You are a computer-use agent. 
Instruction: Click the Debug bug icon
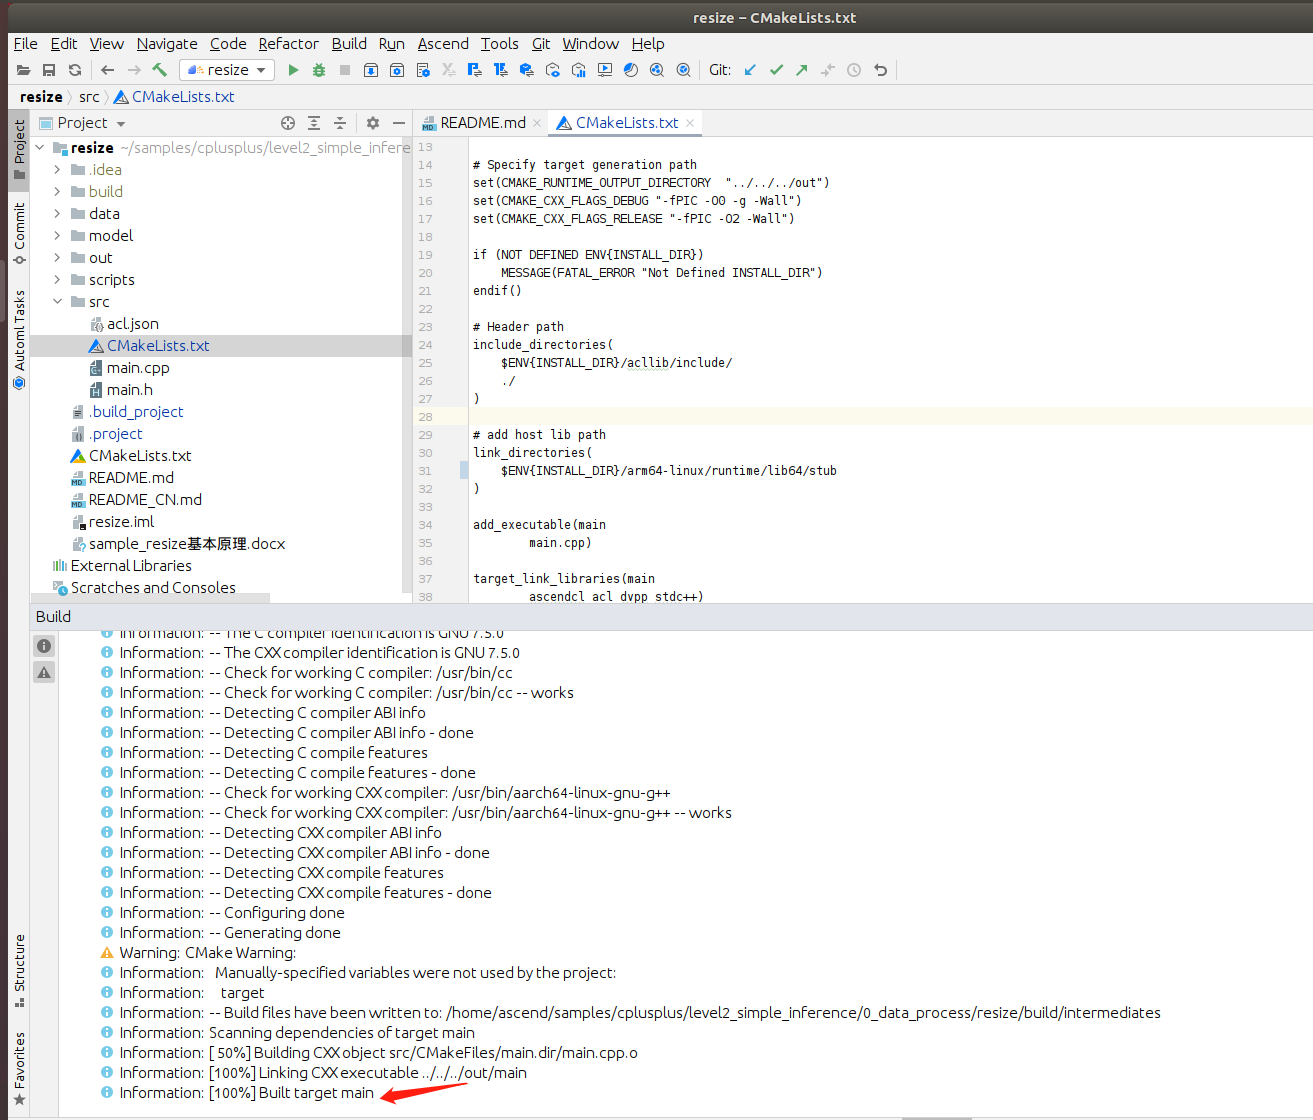click(x=319, y=70)
